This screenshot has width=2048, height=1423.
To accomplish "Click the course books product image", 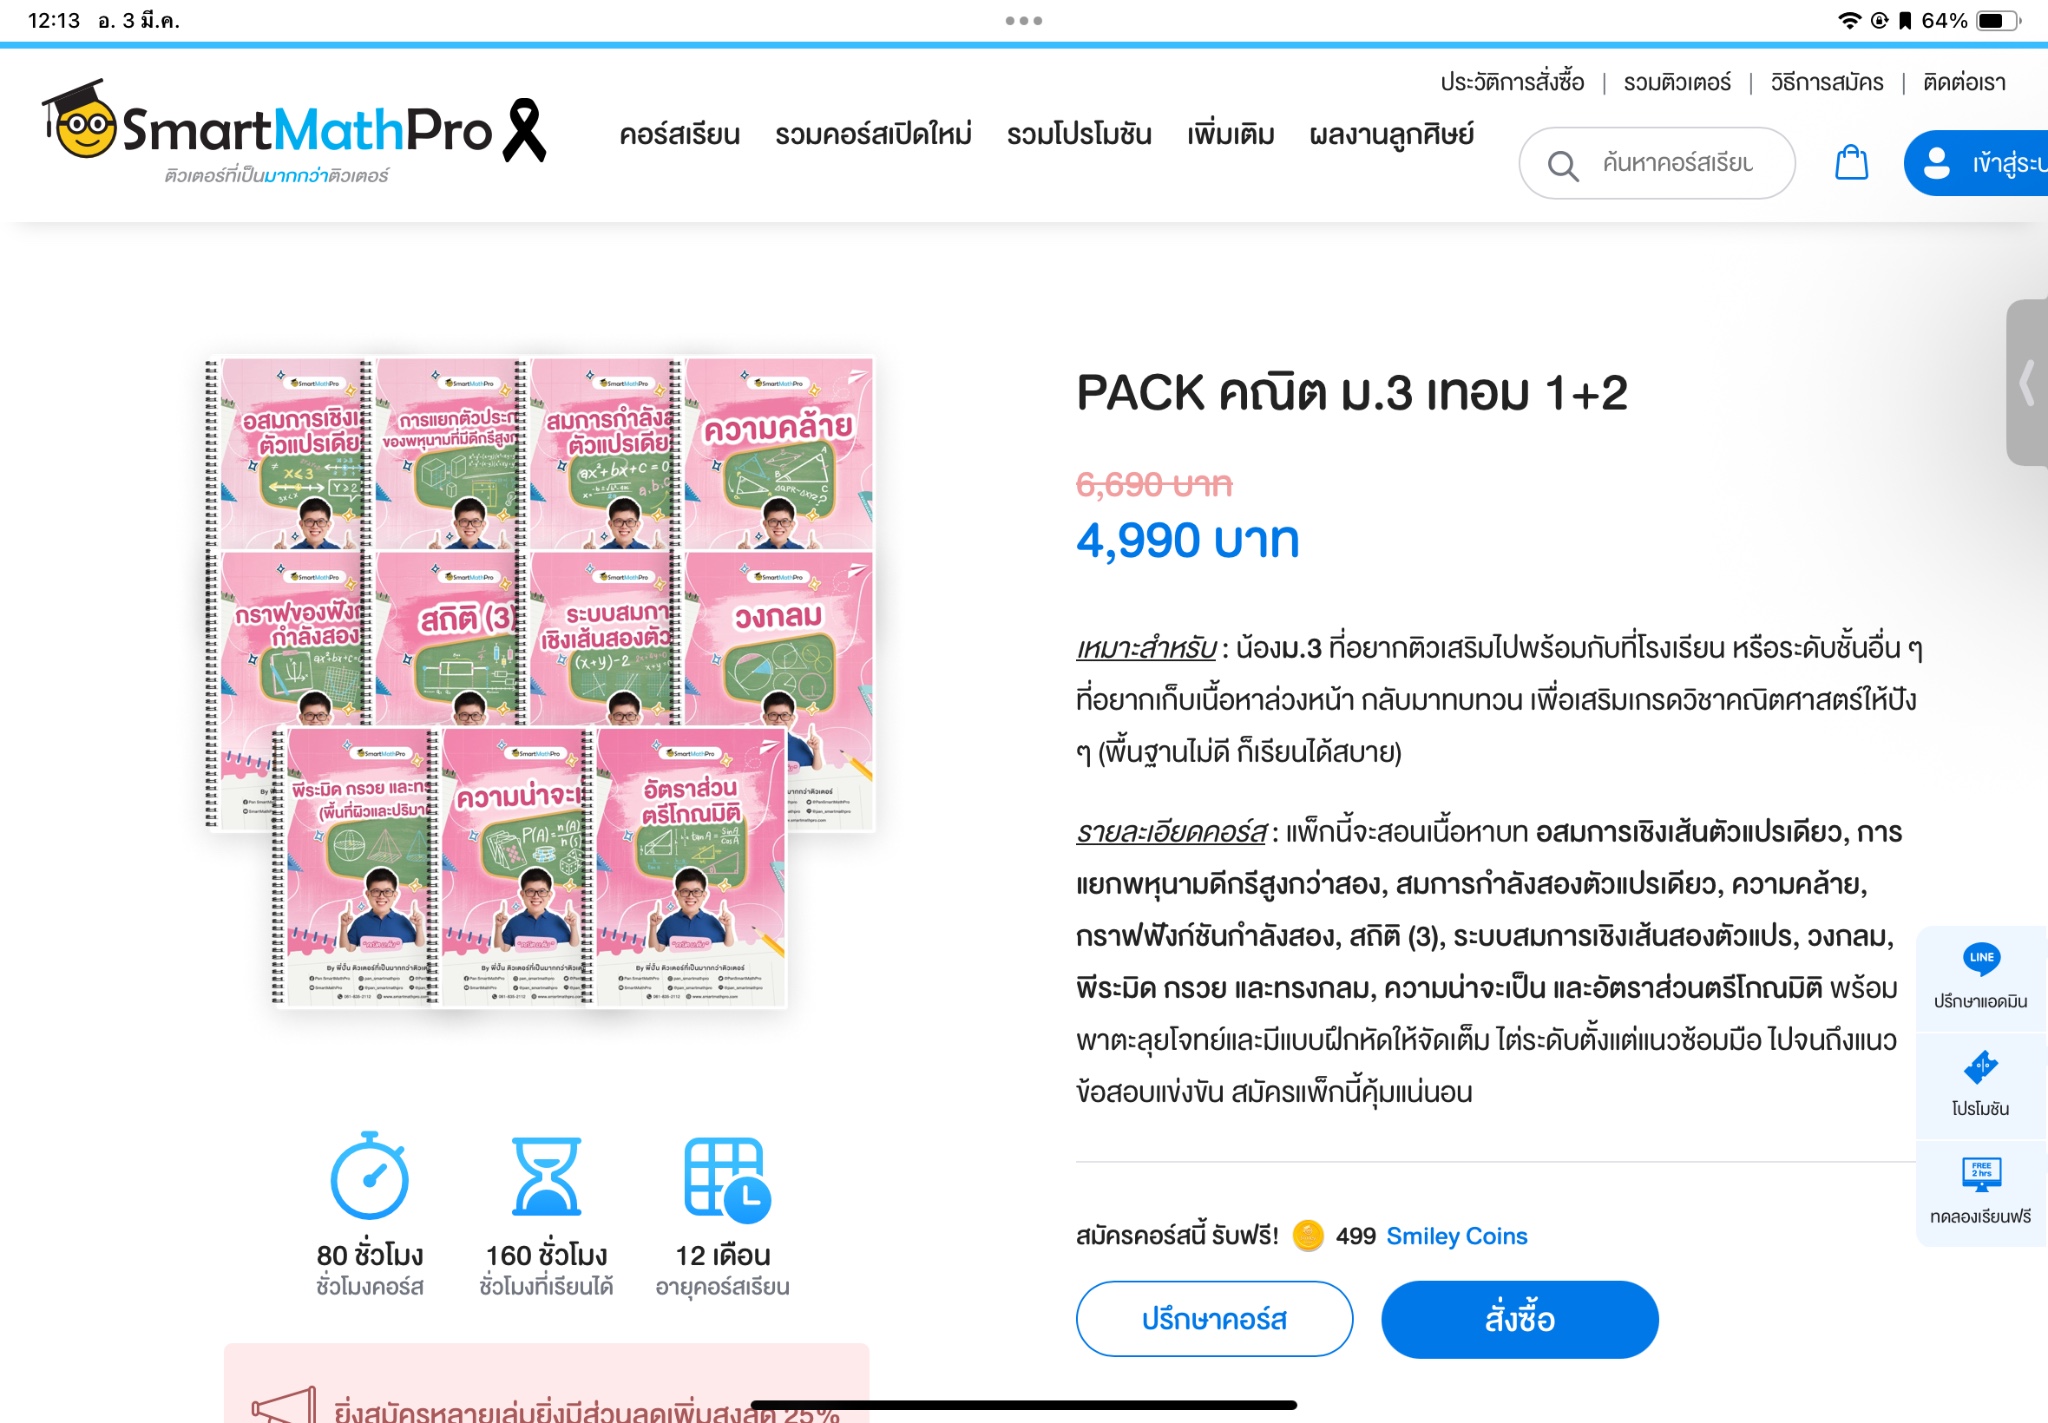I will [x=540, y=681].
